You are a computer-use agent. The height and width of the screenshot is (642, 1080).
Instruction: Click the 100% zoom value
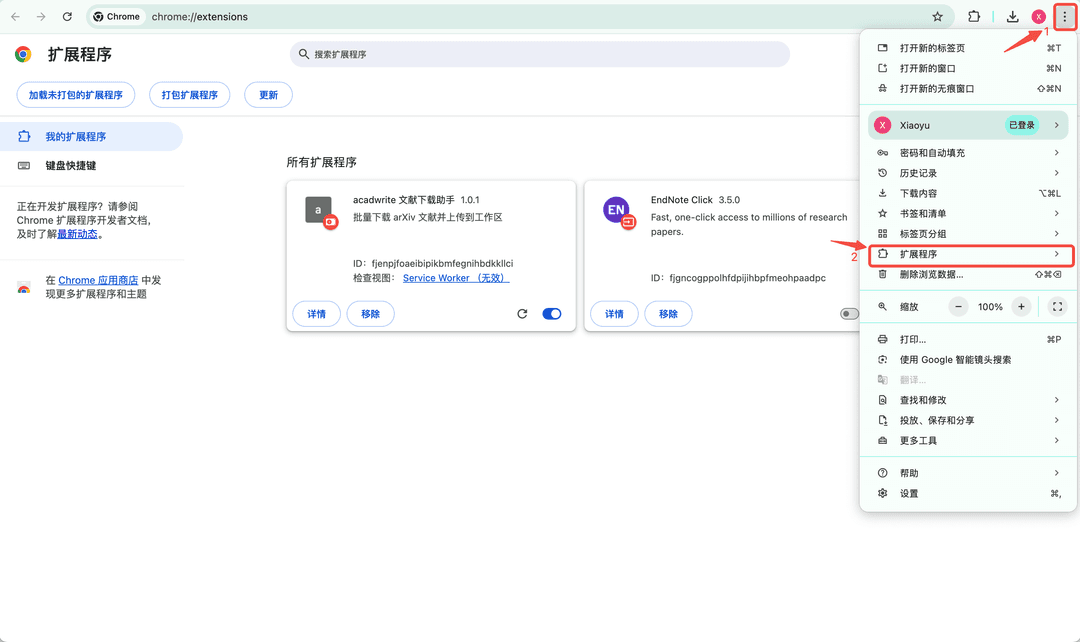[x=990, y=307]
